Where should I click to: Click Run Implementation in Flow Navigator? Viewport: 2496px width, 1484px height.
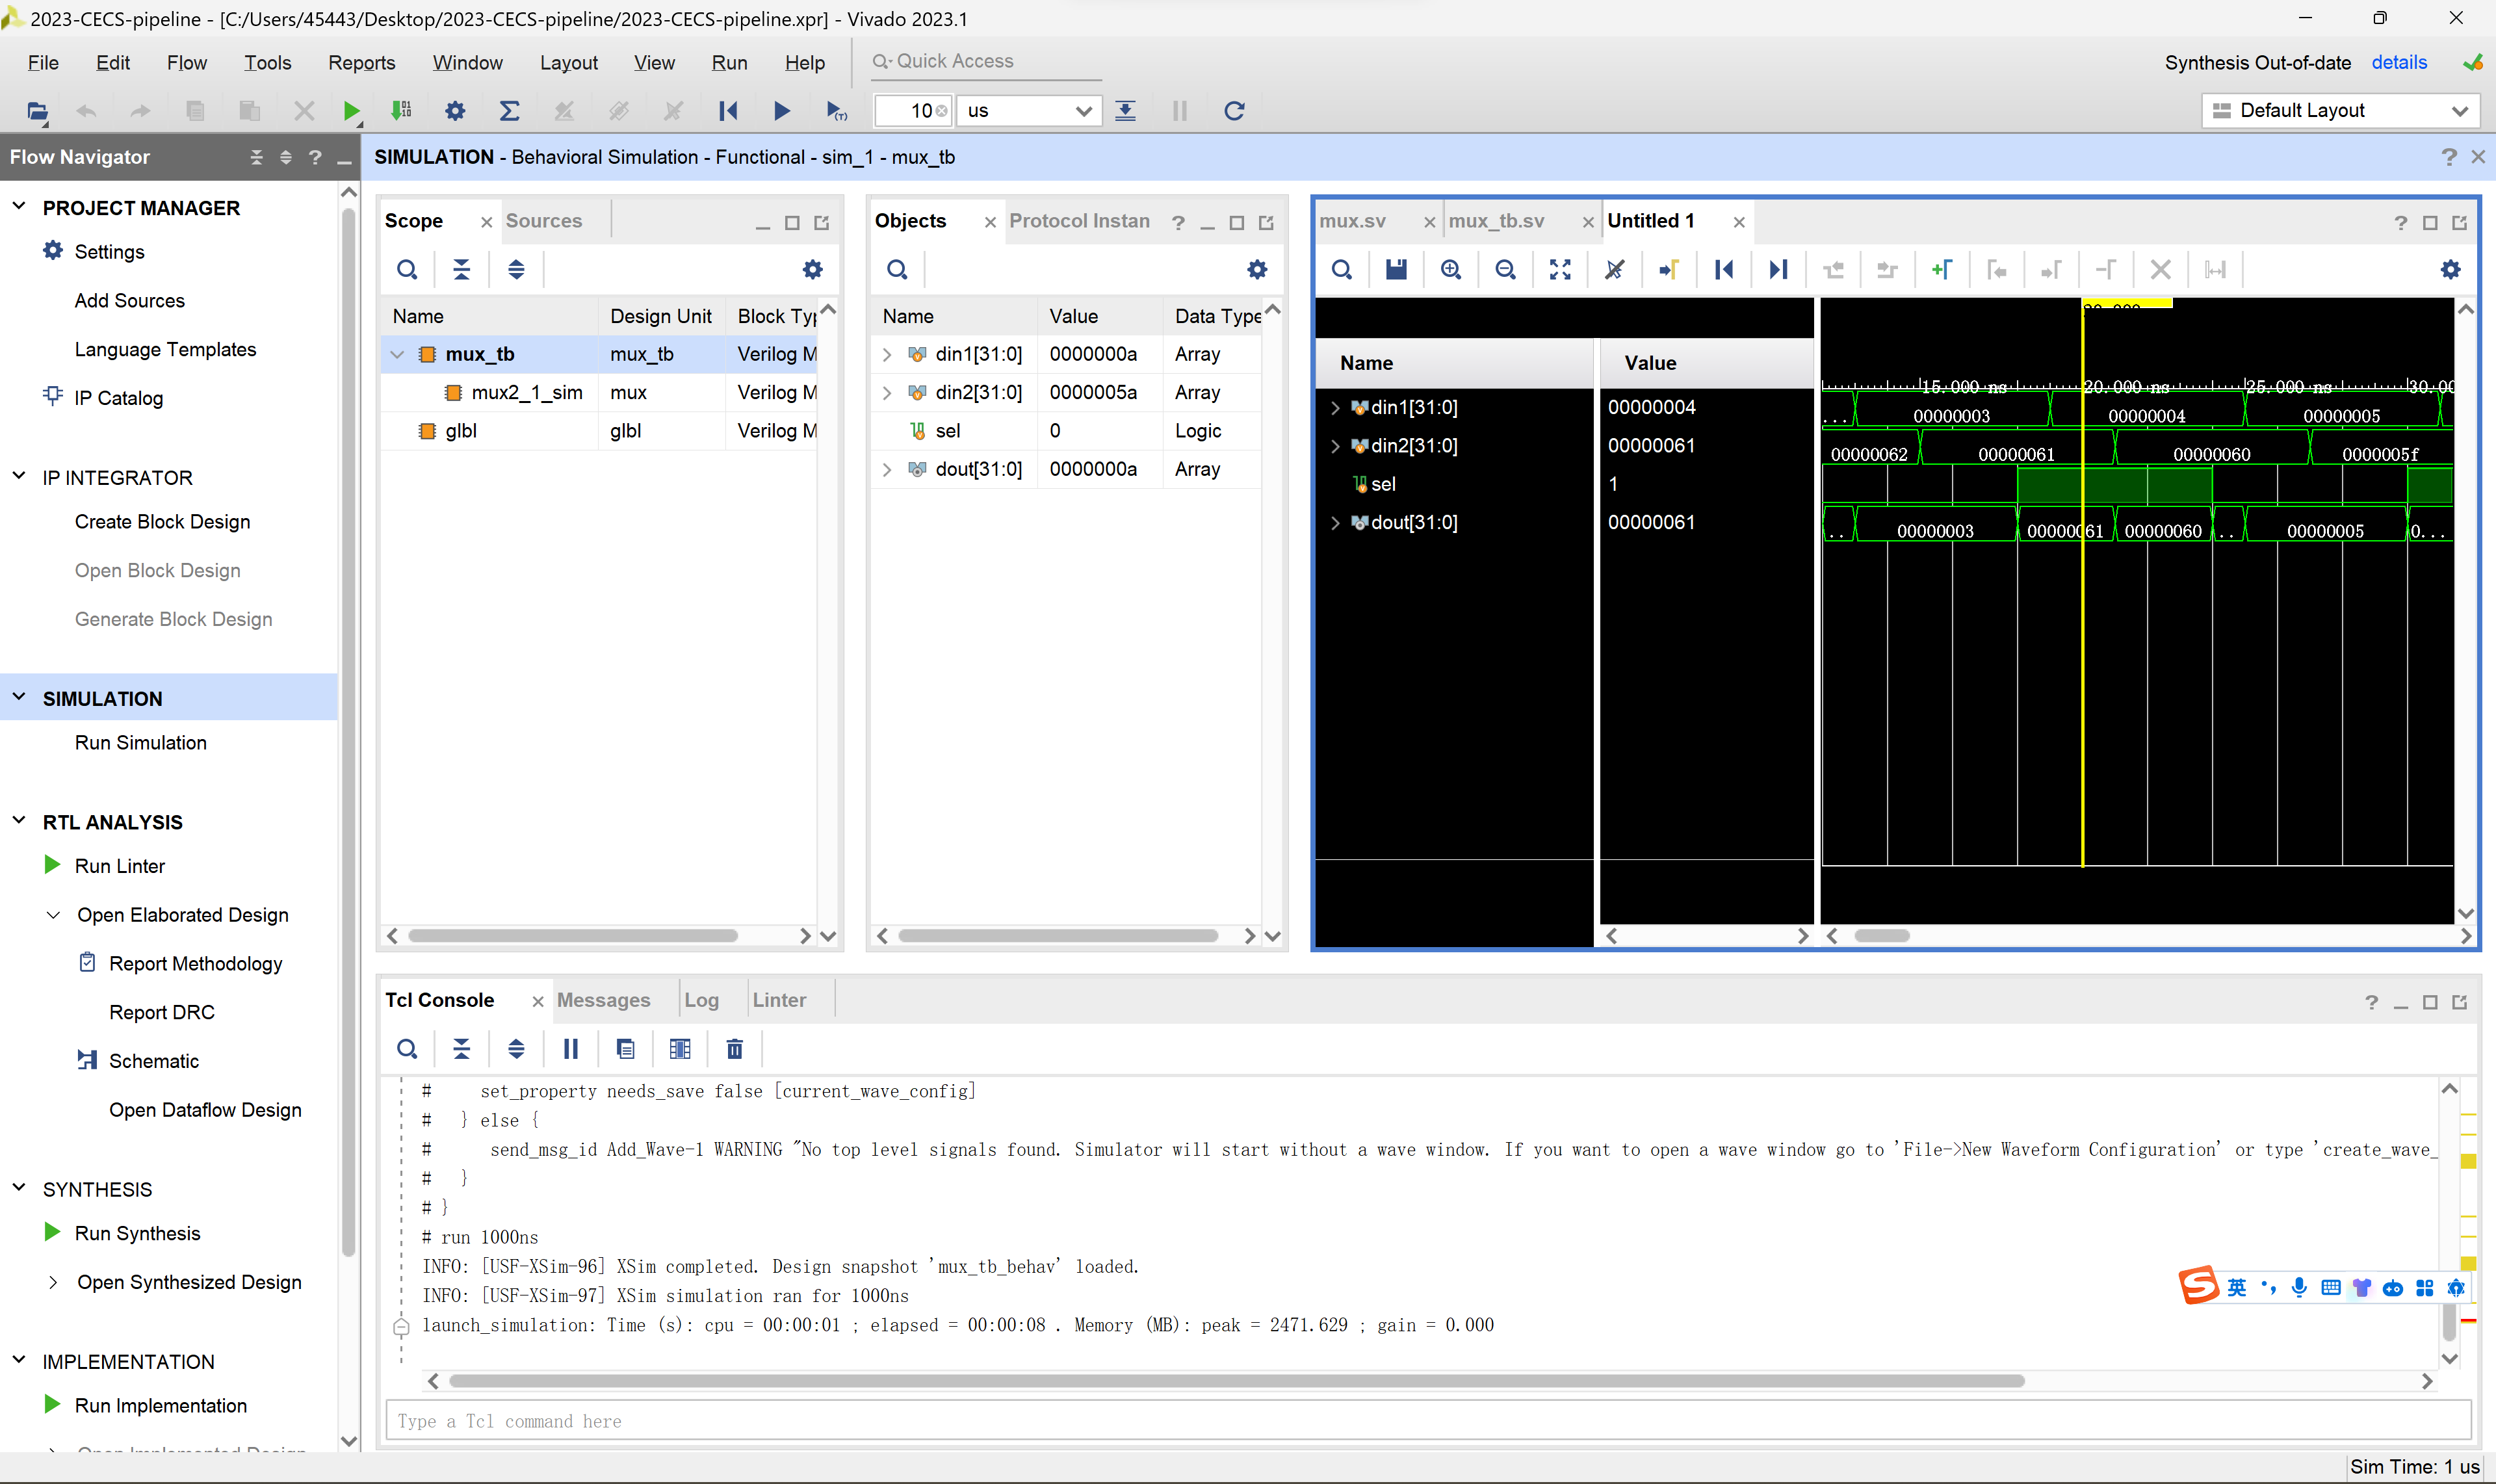pyautogui.click(x=160, y=1406)
